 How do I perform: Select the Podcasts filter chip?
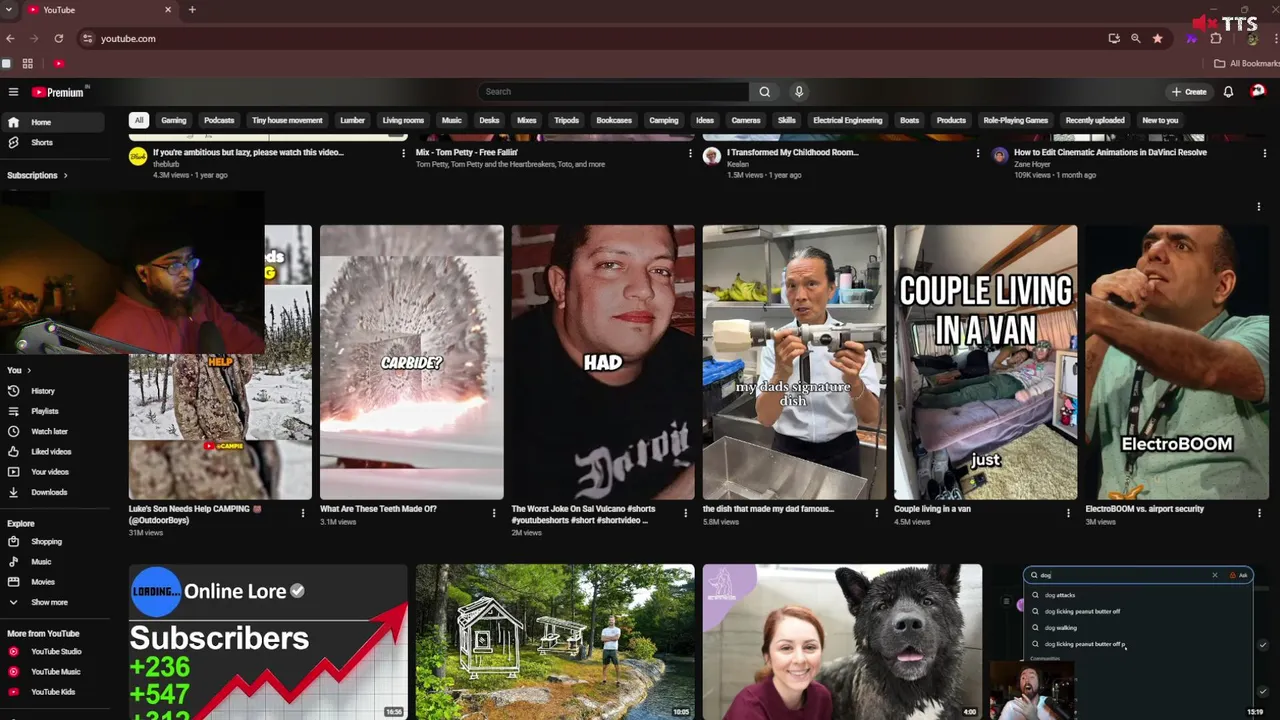pyautogui.click(x=219, y=120)
